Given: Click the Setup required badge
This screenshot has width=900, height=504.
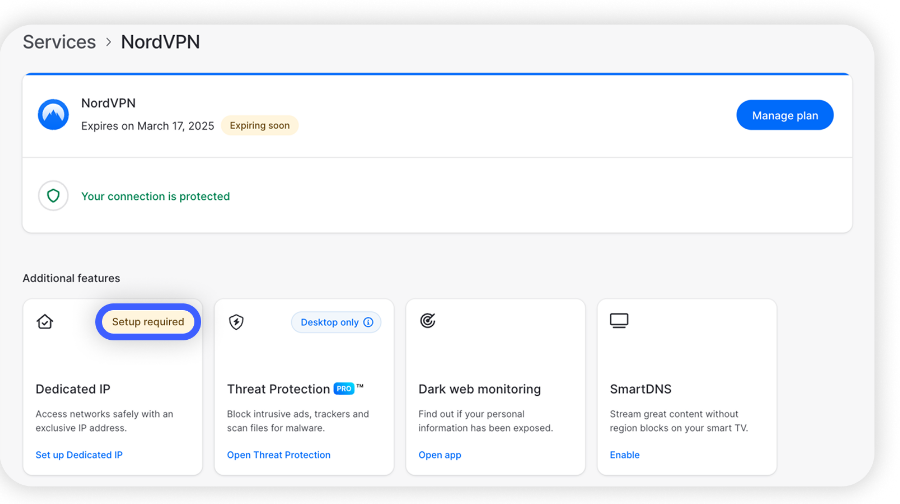Looking at the screenshot, I should (x=148, y=321).
